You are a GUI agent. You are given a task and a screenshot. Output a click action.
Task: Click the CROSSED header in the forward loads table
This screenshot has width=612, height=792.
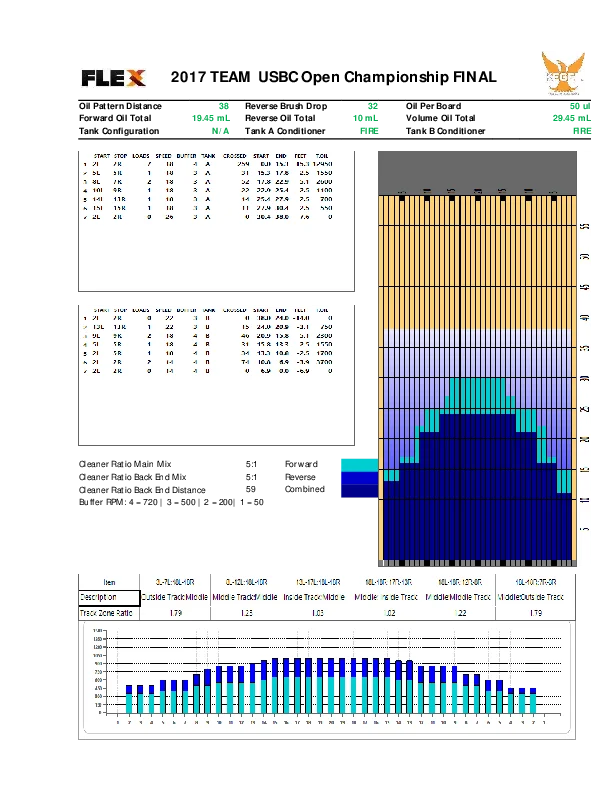click(x=234, y=156)
